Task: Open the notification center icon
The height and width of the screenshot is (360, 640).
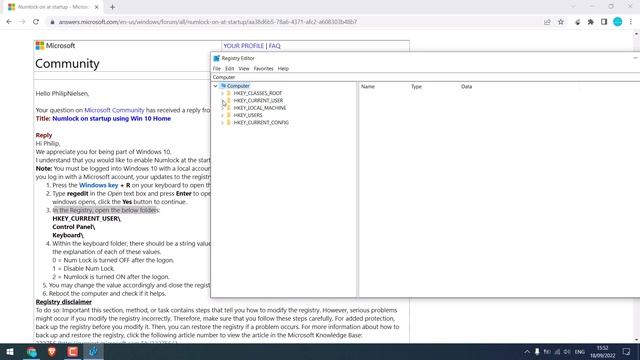Action: click(x=627, y=352)
